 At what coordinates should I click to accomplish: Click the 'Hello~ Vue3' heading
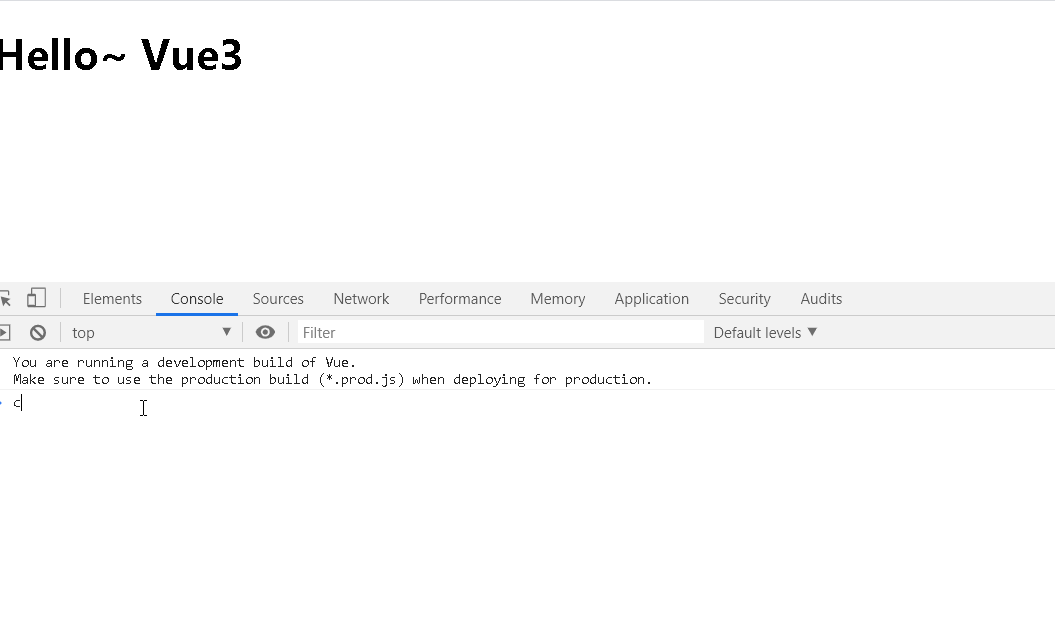click(121, 55)
